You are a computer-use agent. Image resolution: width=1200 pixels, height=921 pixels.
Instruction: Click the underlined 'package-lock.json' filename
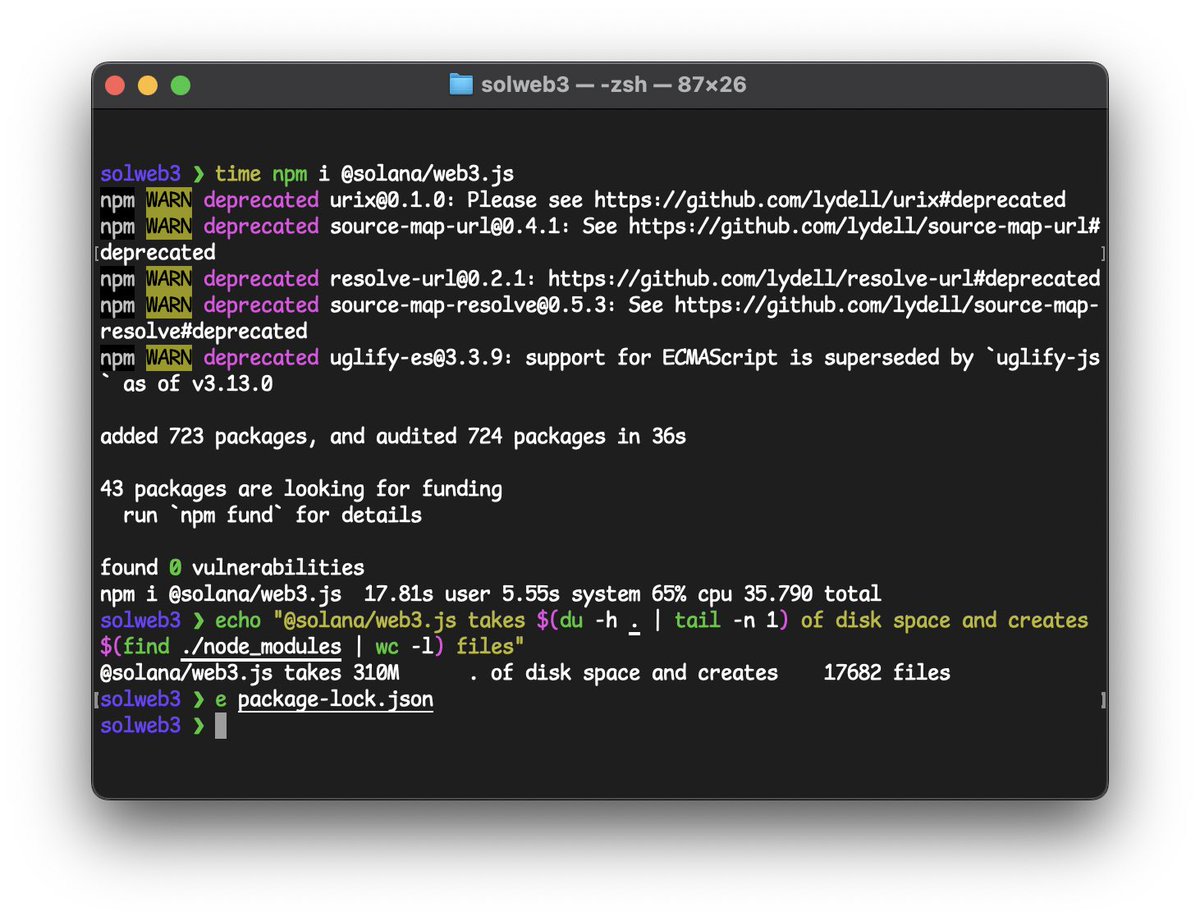[335, 699]
